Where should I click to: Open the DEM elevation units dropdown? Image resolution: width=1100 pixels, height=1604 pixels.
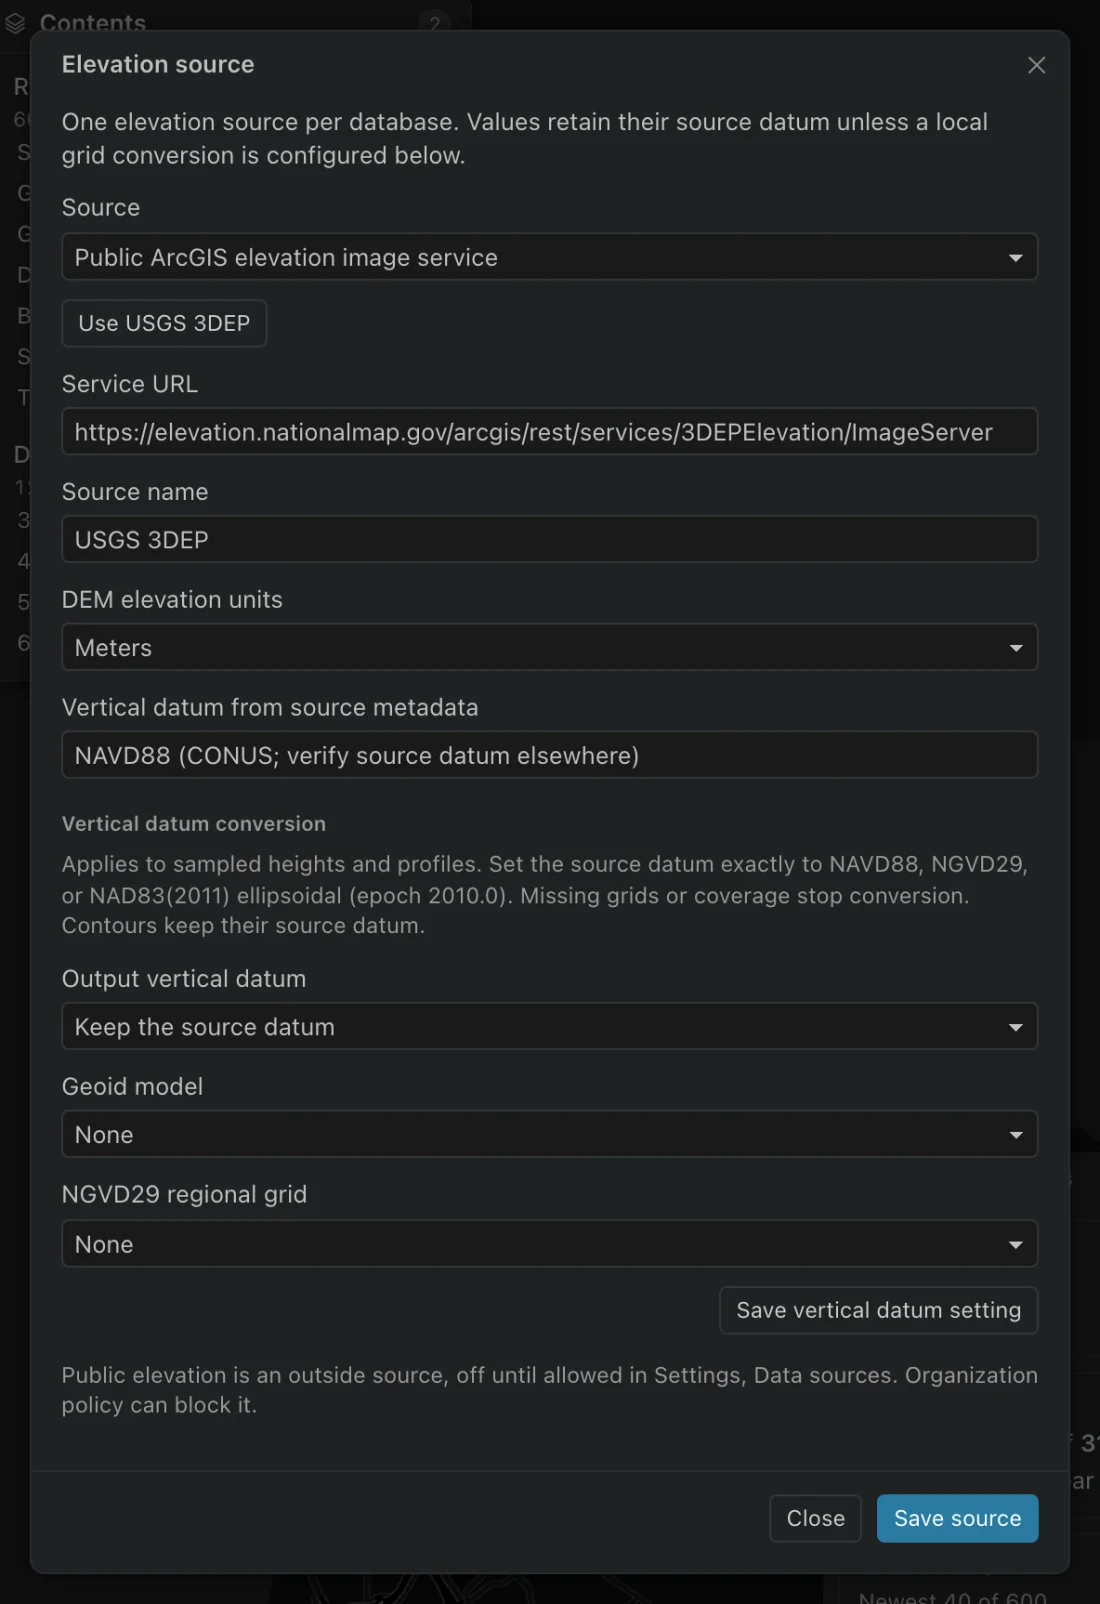(549, 648)
